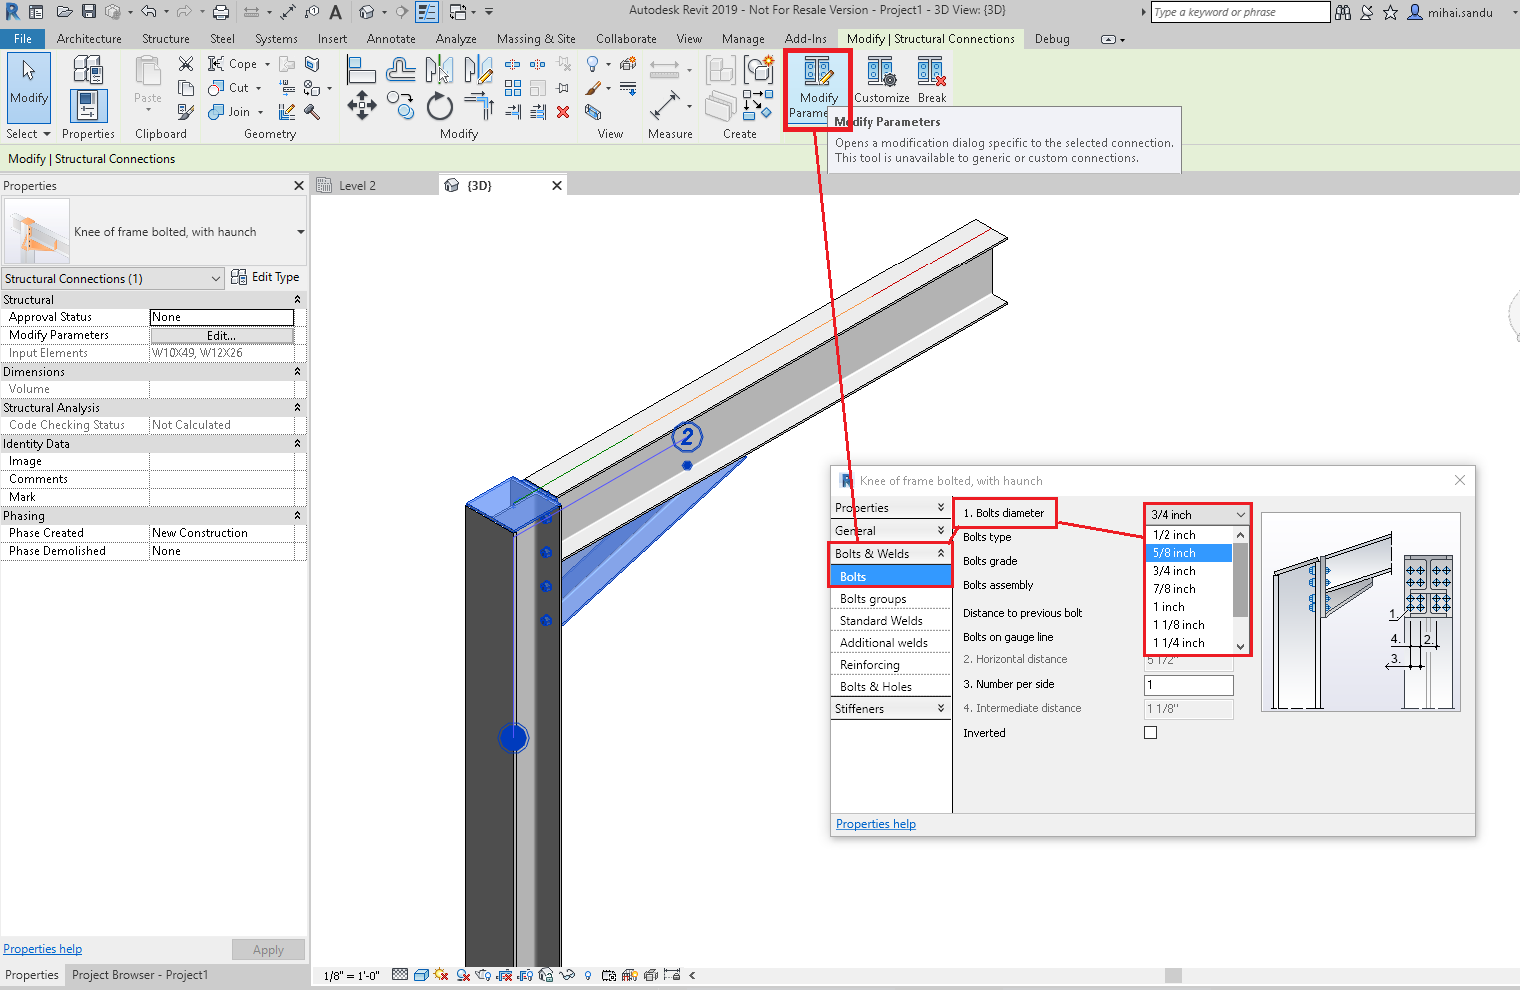Toggle the Sun Path on the view control bar
This screenshot has width=1520, height=990.
point(440,975)
